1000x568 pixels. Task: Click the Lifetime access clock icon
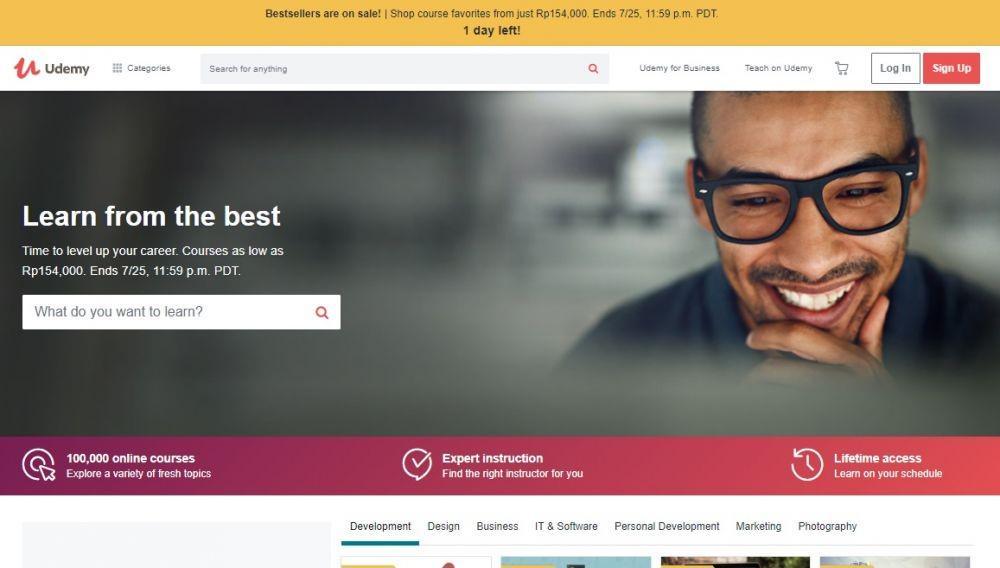pyautogui.click(x=807, y=464)
